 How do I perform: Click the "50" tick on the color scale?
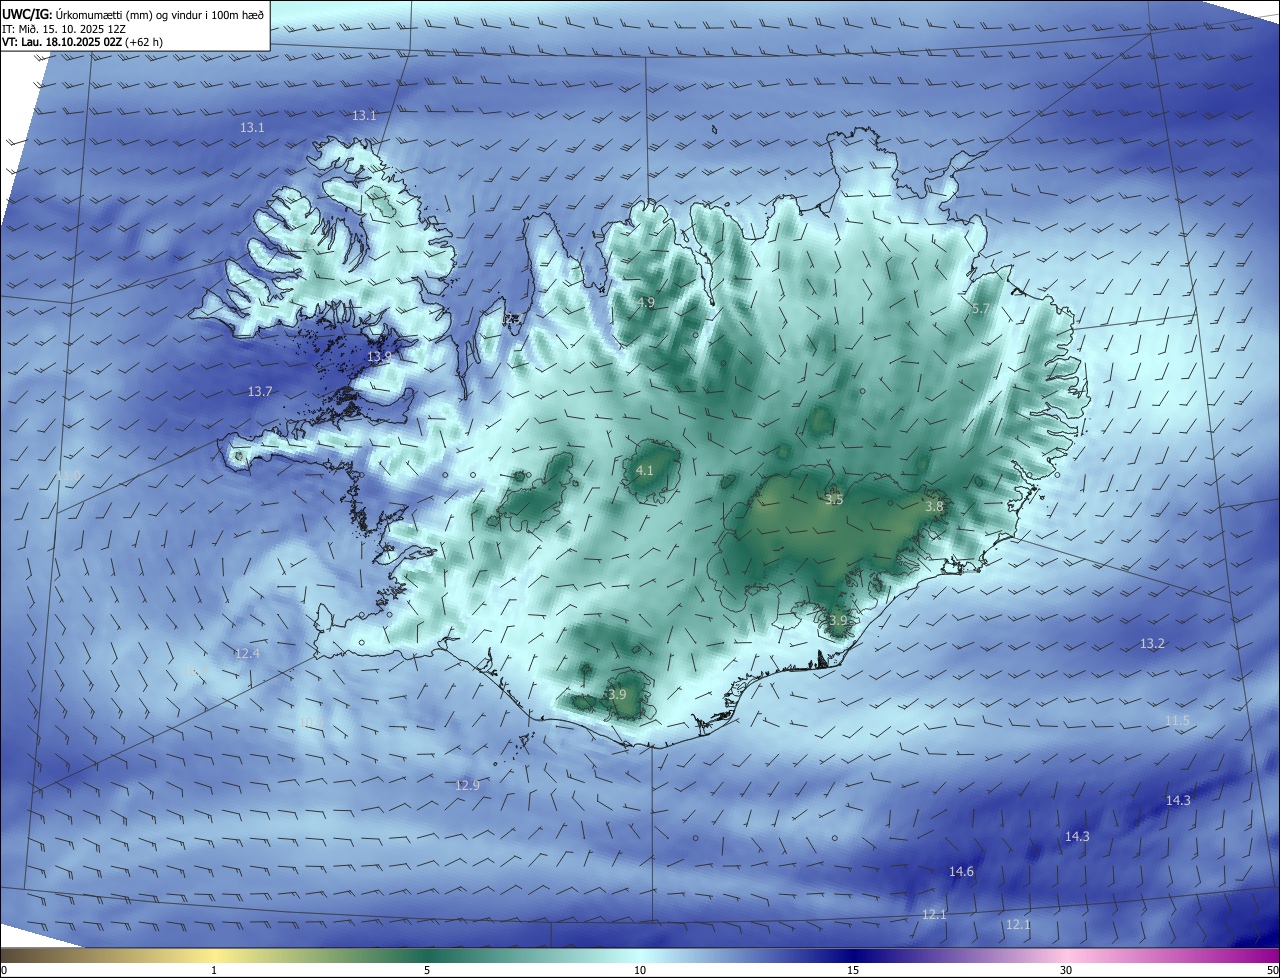[x=1272, y=970]
